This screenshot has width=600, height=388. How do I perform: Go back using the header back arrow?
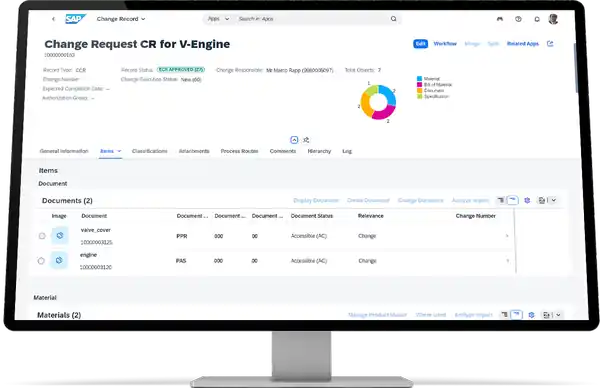(54, 19)
